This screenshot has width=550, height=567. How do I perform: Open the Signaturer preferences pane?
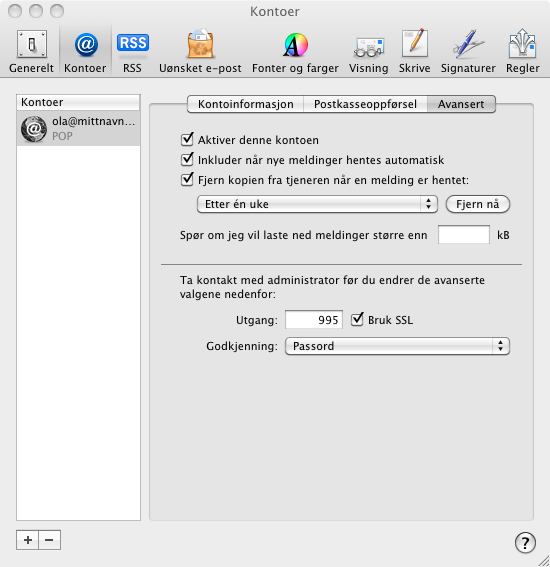point(468,52)
